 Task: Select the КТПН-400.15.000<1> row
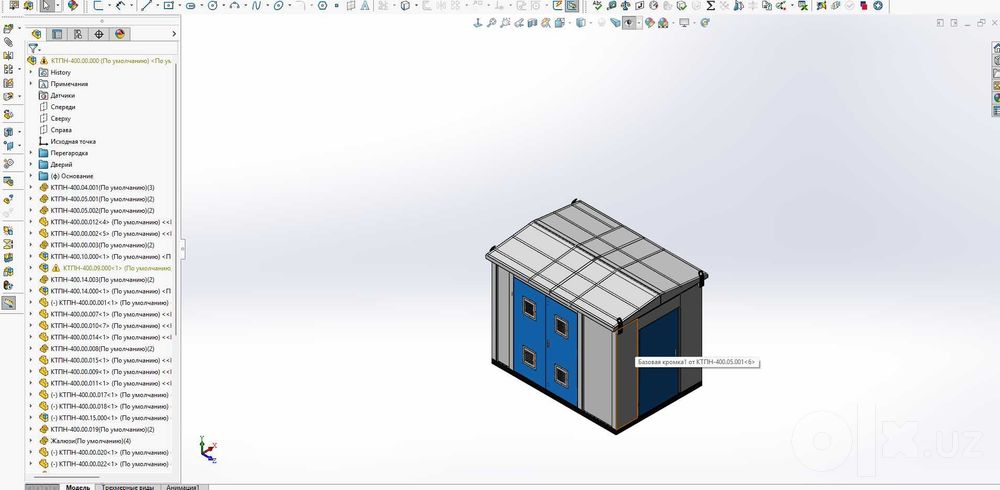coord(103,417)
